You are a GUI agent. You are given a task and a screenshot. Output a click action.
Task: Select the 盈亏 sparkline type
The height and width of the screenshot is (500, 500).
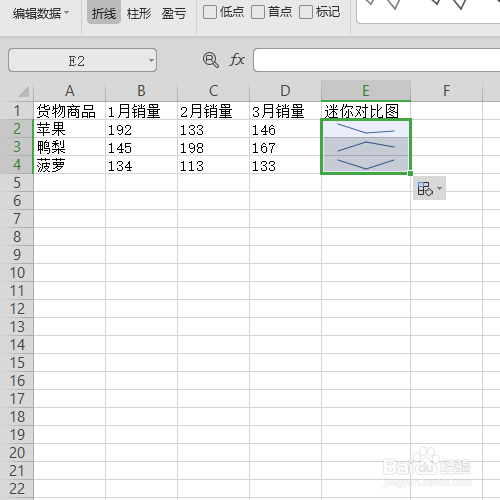click(174, 13)
